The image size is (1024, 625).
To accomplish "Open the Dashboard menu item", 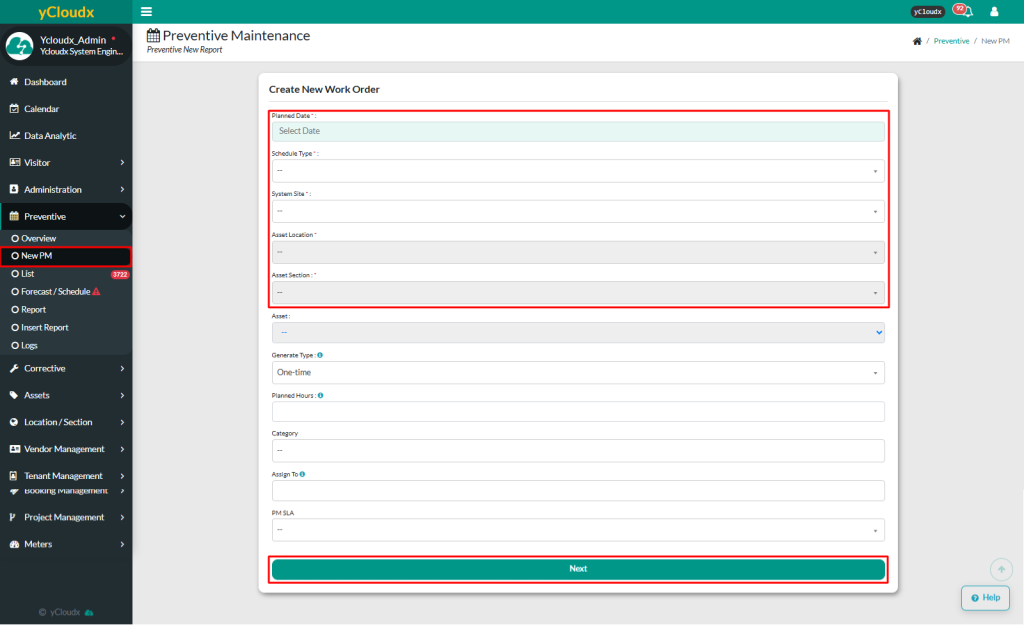I will (x=46, y=82).
